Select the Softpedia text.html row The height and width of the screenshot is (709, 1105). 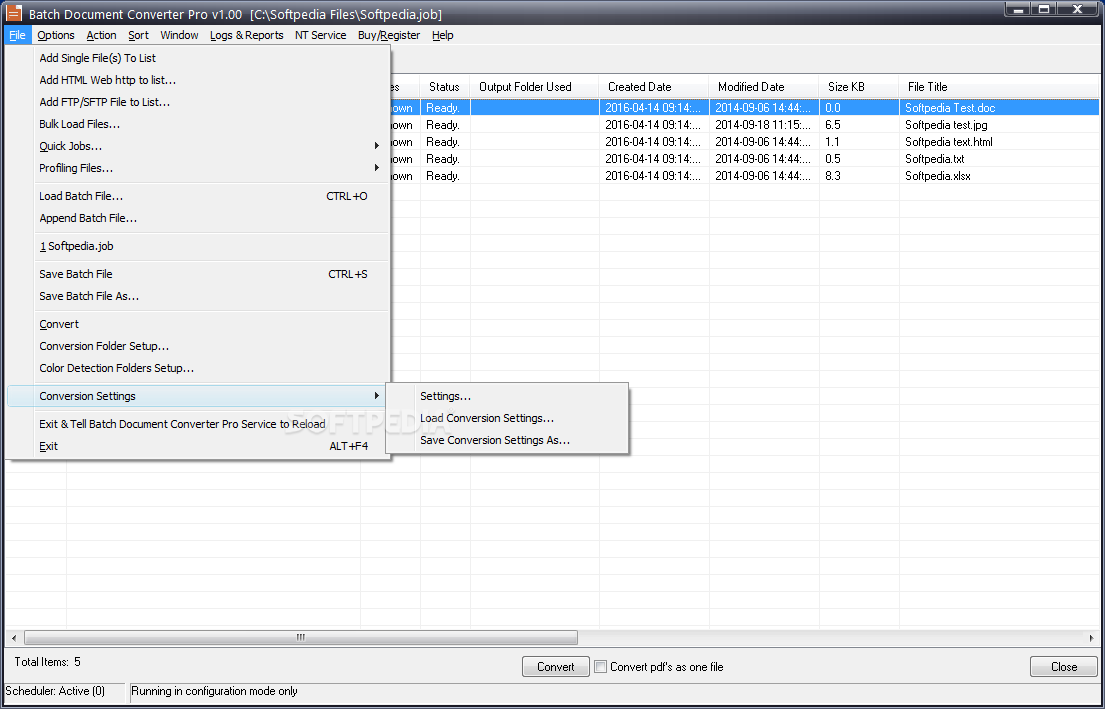745,142
